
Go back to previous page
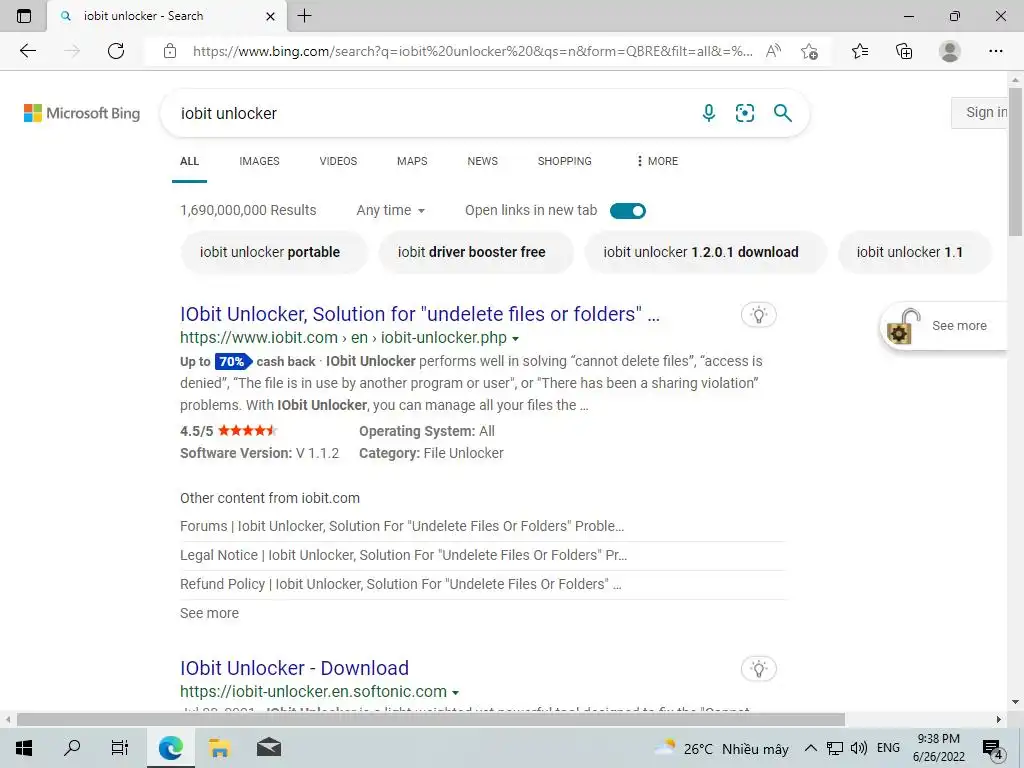click(x=27, y=51)
